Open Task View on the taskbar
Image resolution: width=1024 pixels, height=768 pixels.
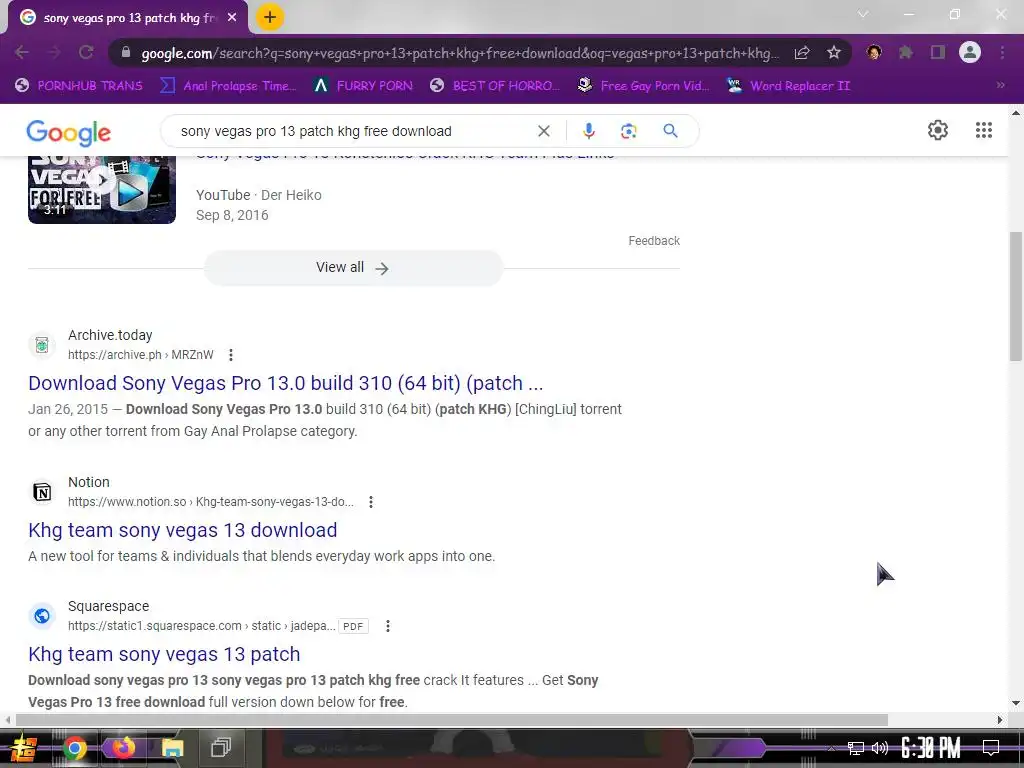point(221,748)
